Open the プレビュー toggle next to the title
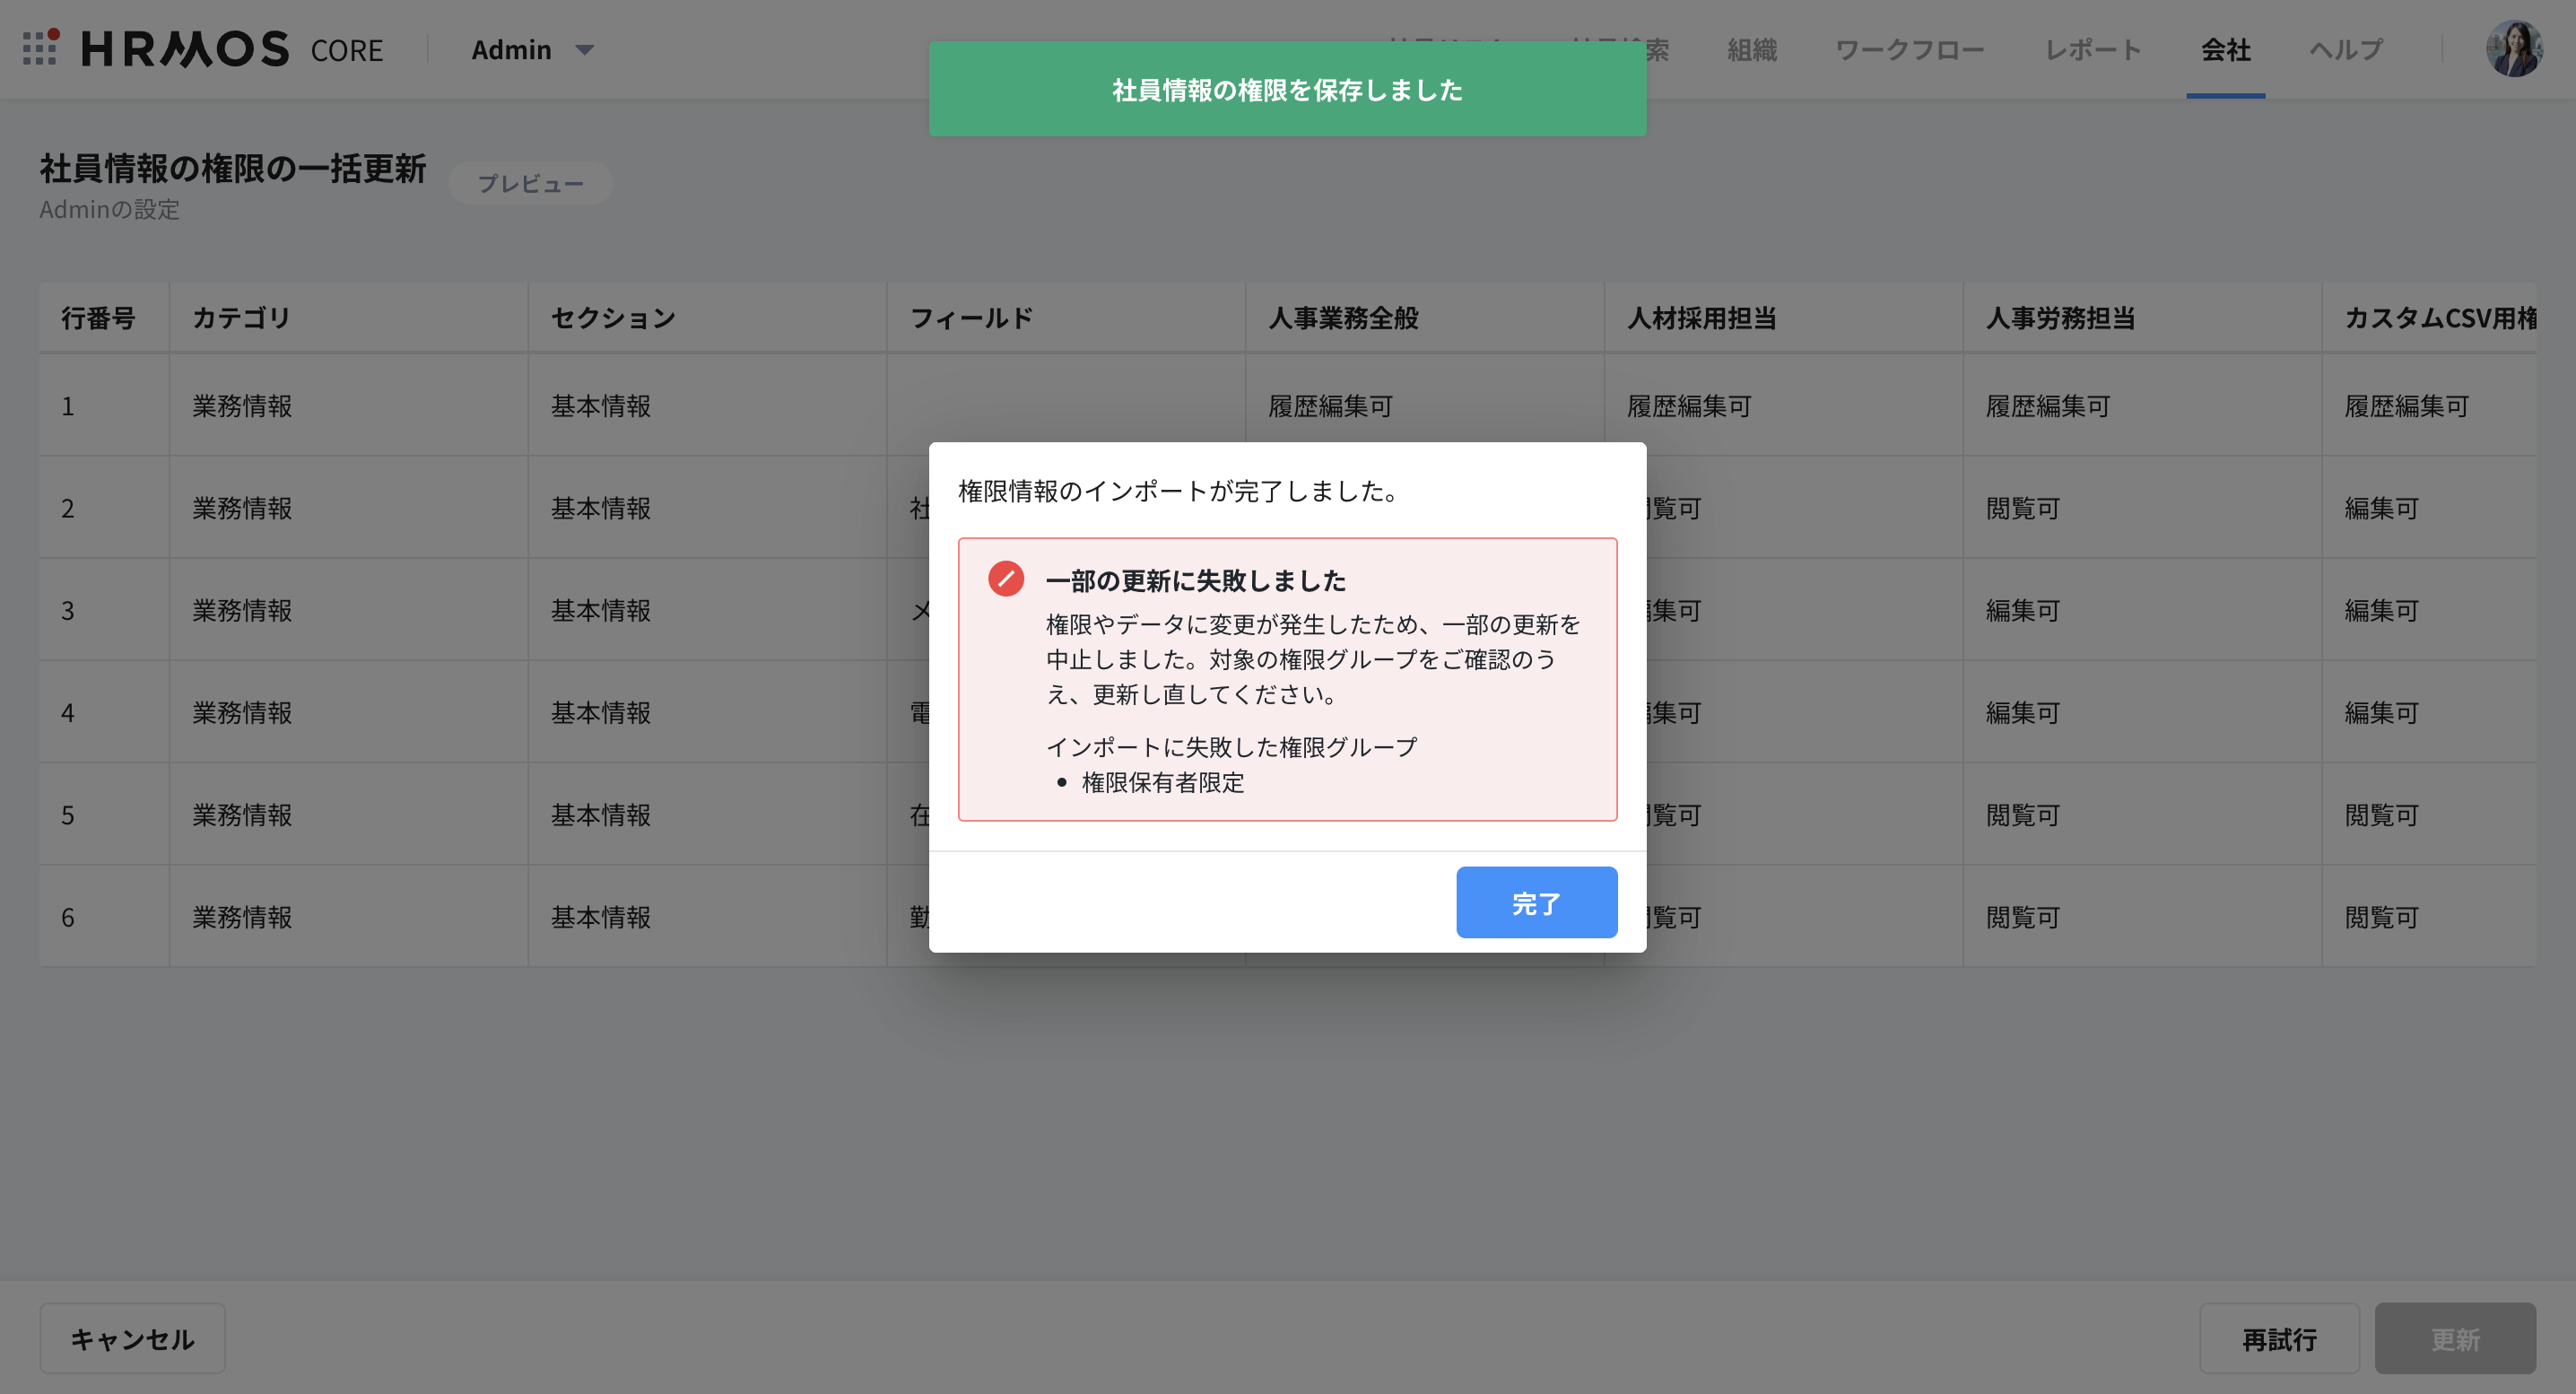 click(x=531, y=183)
